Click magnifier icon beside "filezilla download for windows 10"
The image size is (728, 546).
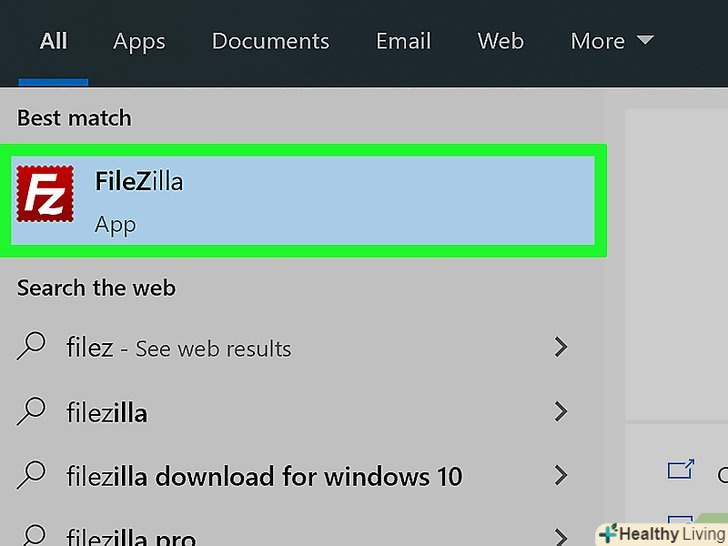coord(33,475)
